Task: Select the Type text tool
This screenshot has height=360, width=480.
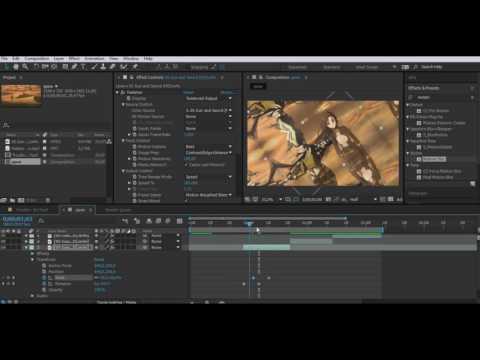Action: click(83, 67)
